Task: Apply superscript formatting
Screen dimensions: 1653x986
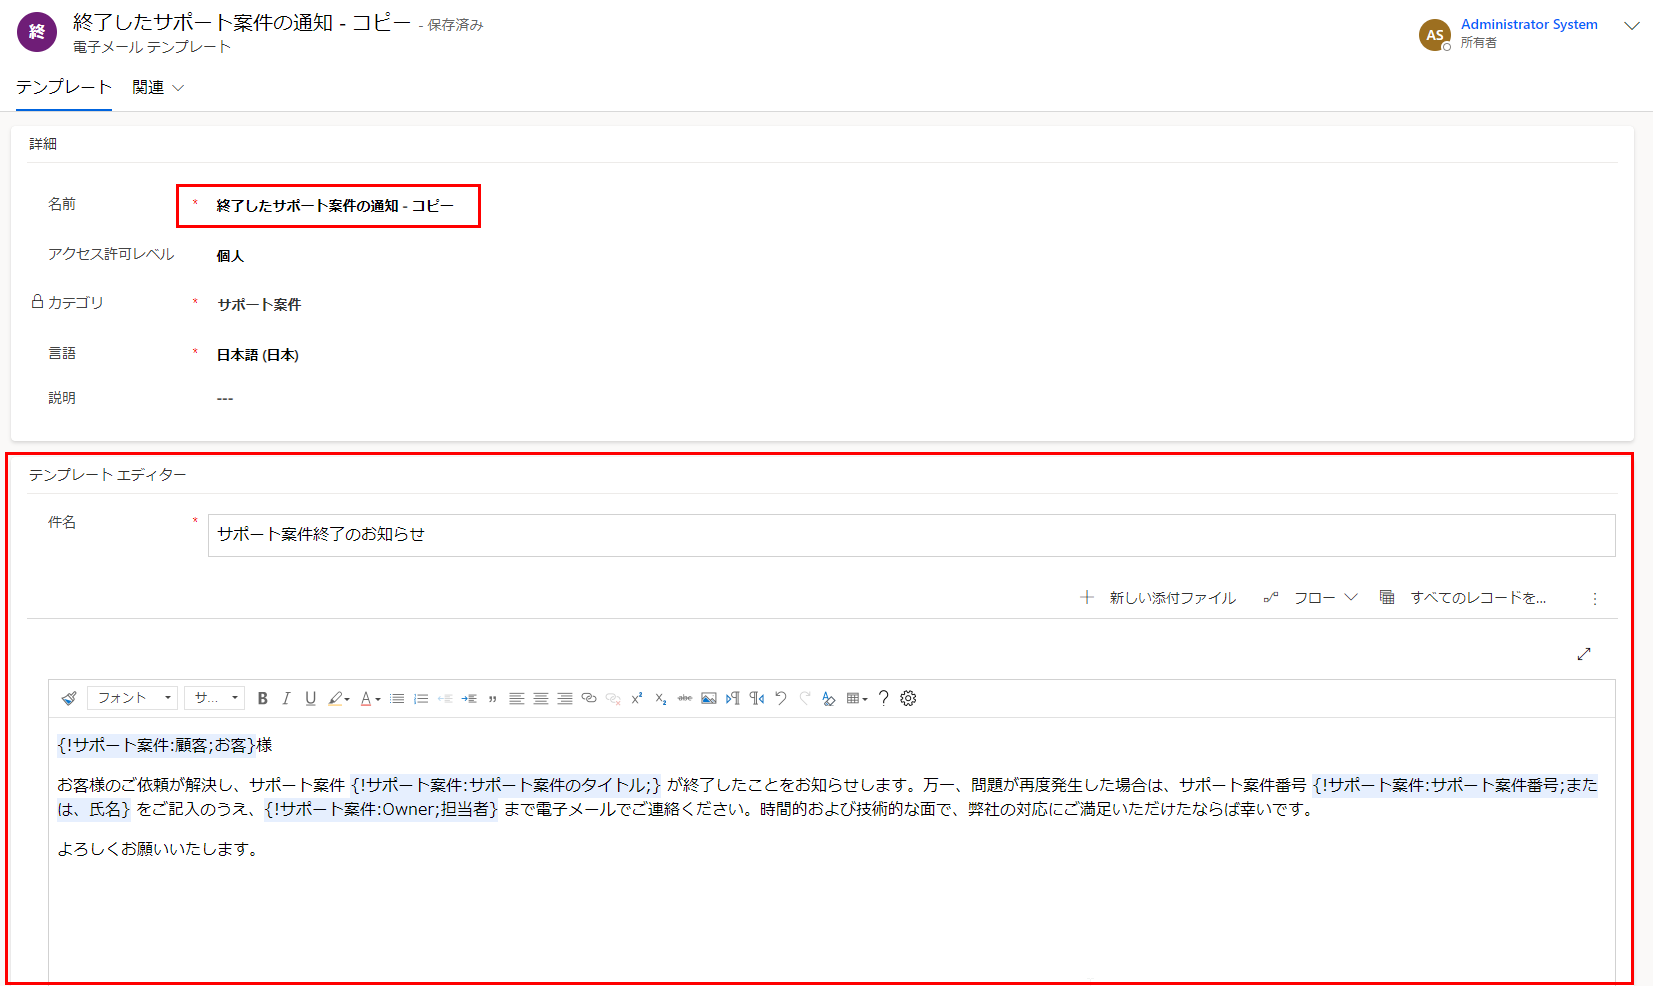Action: click(x=637, y=698)
